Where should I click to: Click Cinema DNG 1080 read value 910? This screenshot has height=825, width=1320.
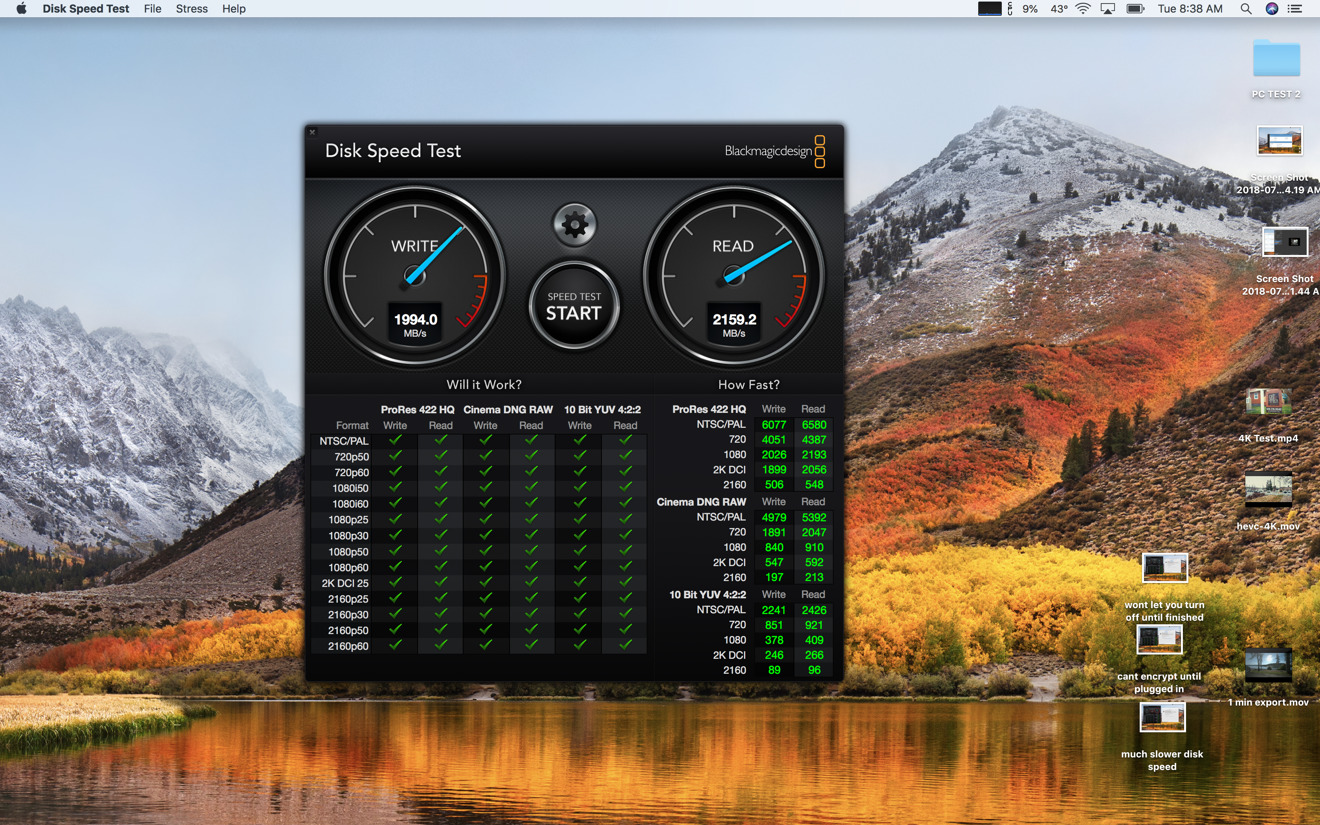(x=814, y=548)
